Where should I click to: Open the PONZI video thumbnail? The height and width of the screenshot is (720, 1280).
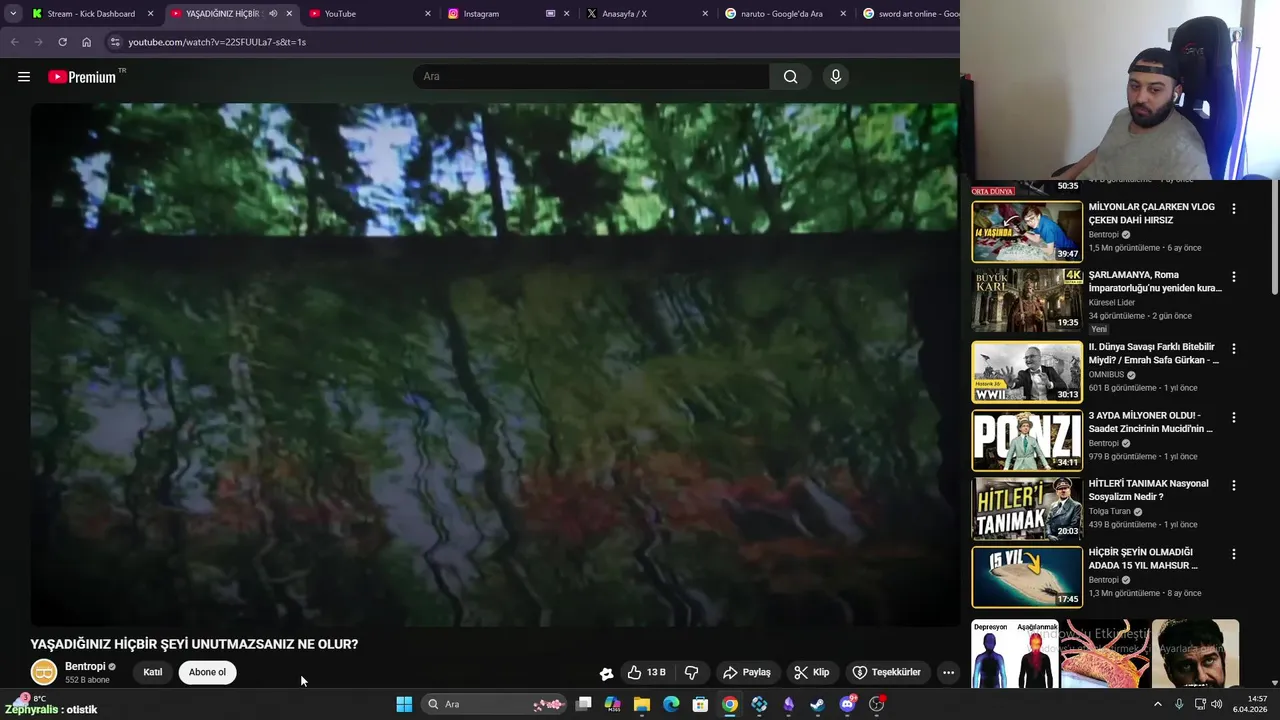tap(1027, 440)
